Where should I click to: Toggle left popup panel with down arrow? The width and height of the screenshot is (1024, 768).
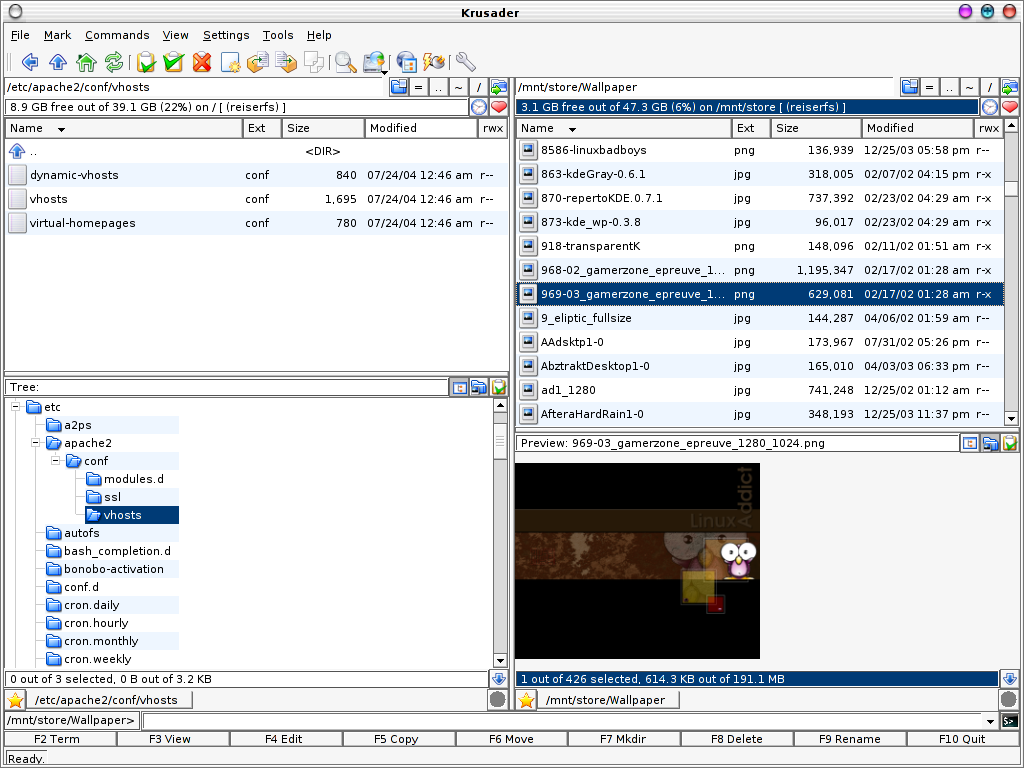tap(499, 679)
